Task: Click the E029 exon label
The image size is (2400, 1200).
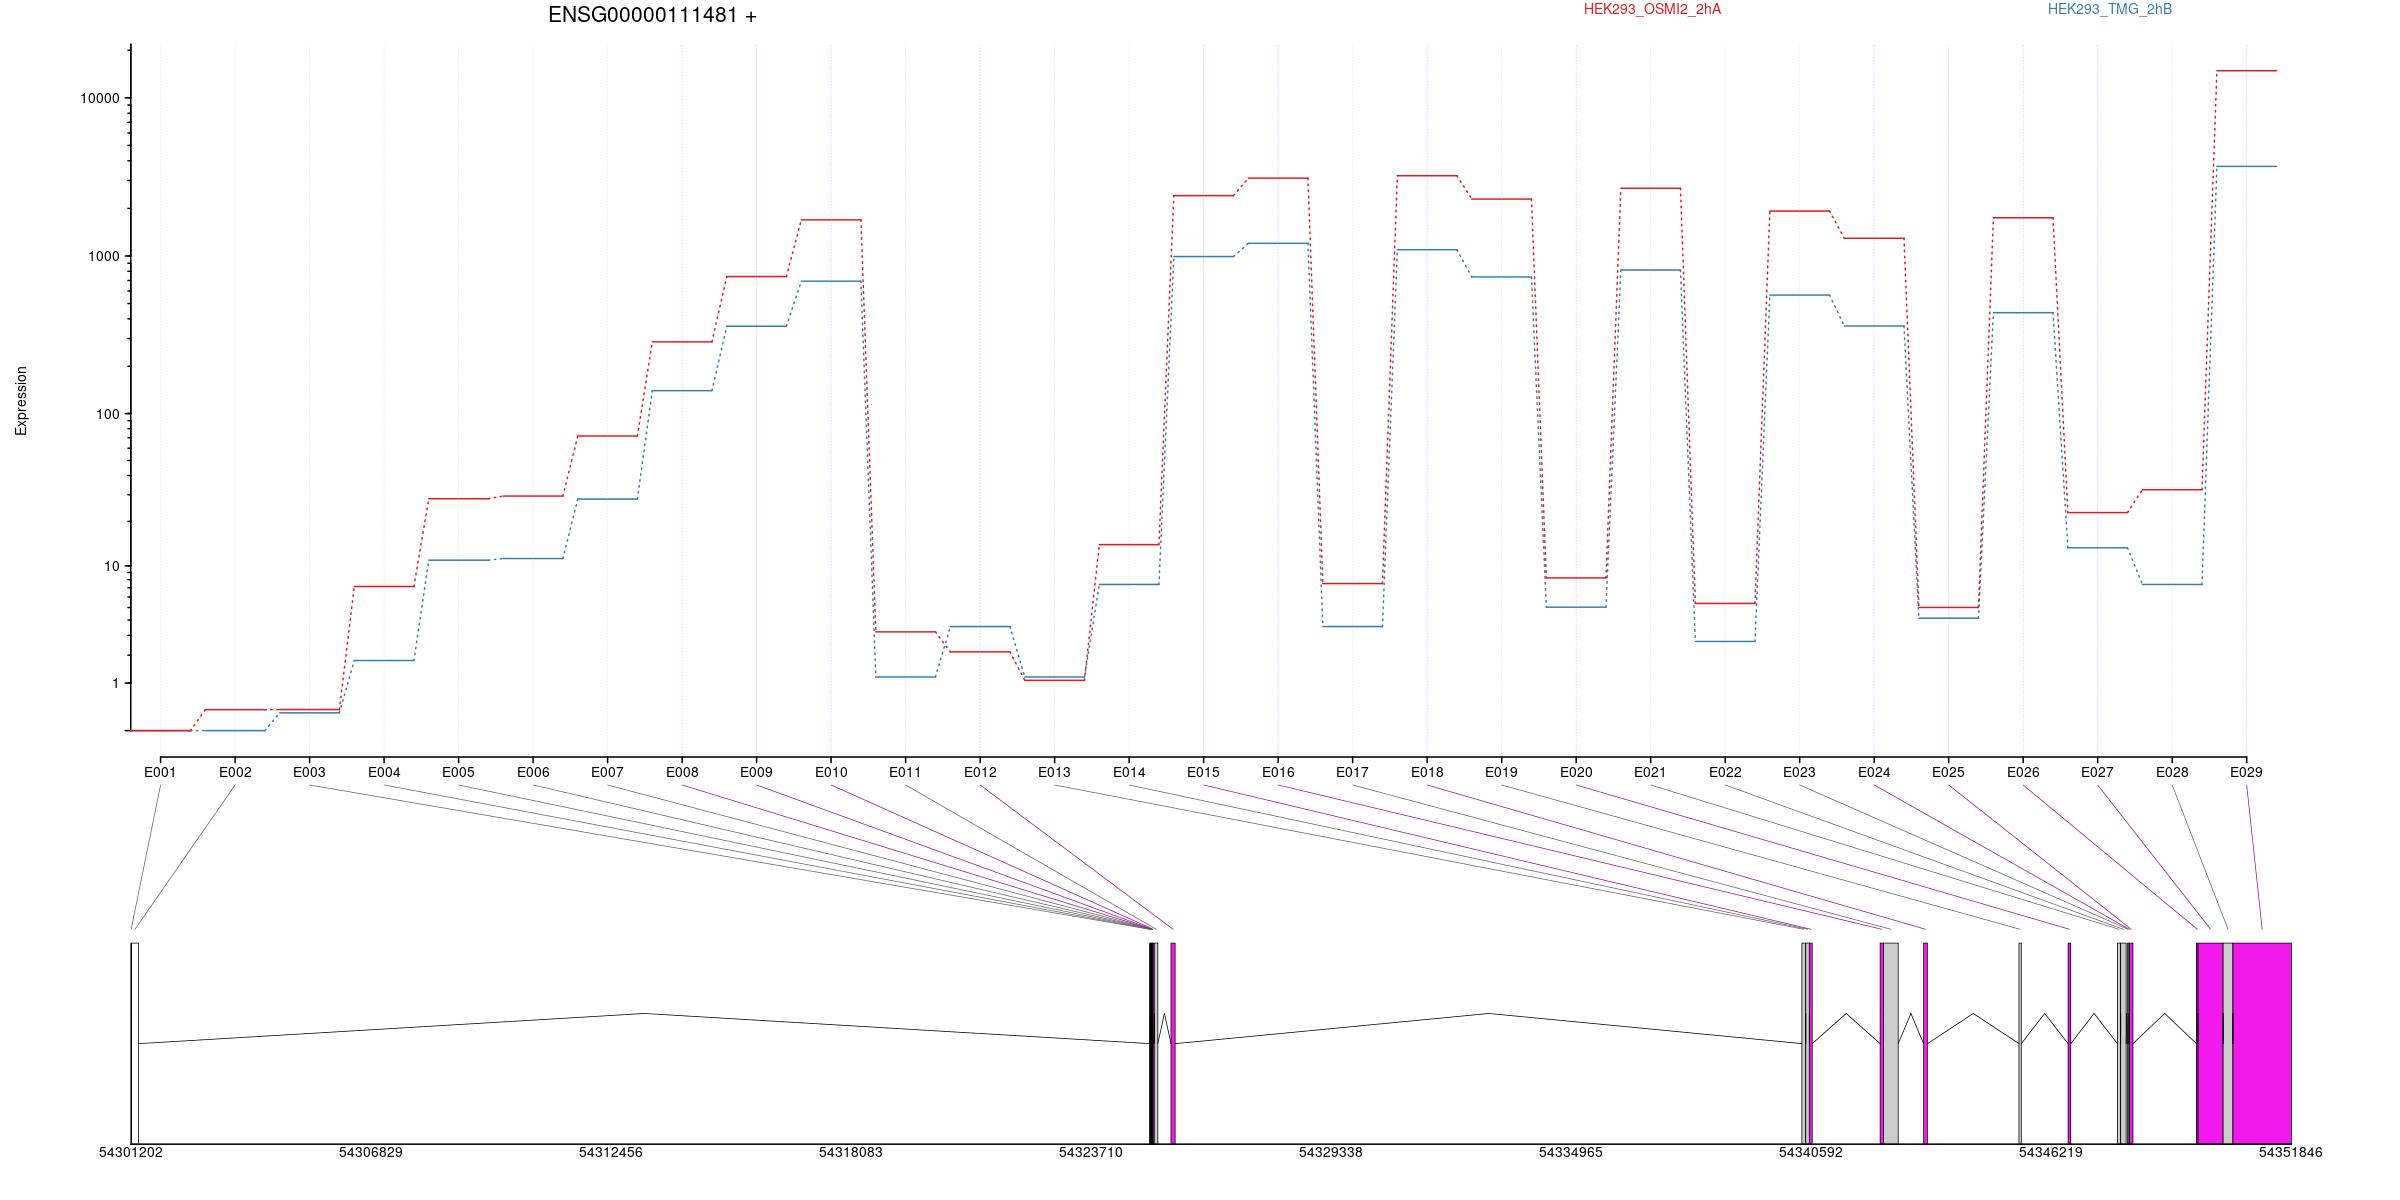Action: coord(2246,772)
